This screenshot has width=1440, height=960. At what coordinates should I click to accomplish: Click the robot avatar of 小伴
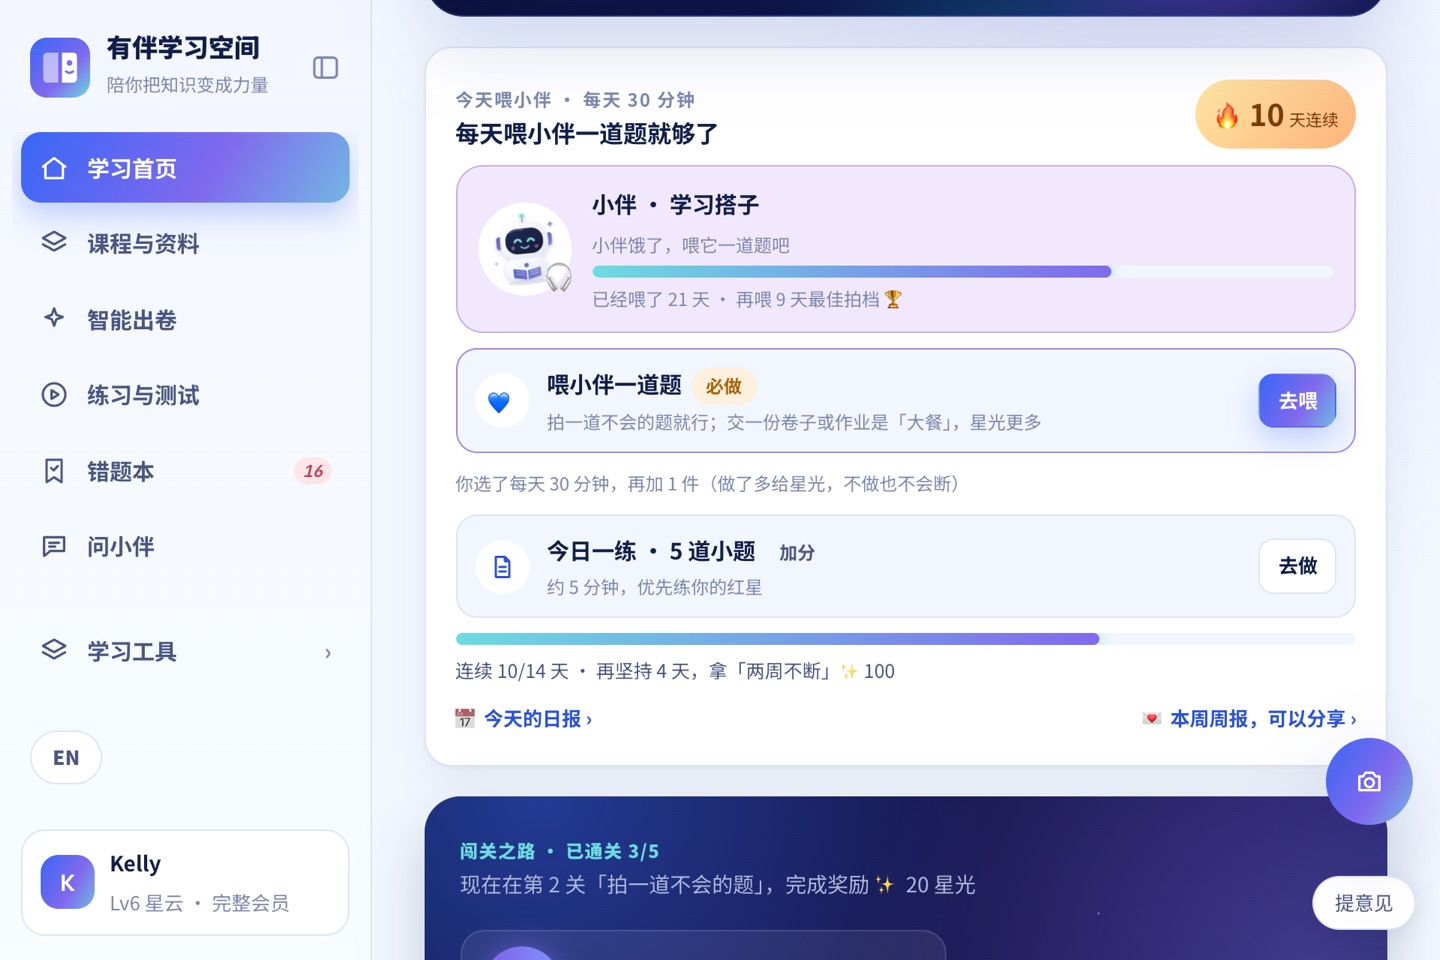click(x=525, y=249)
